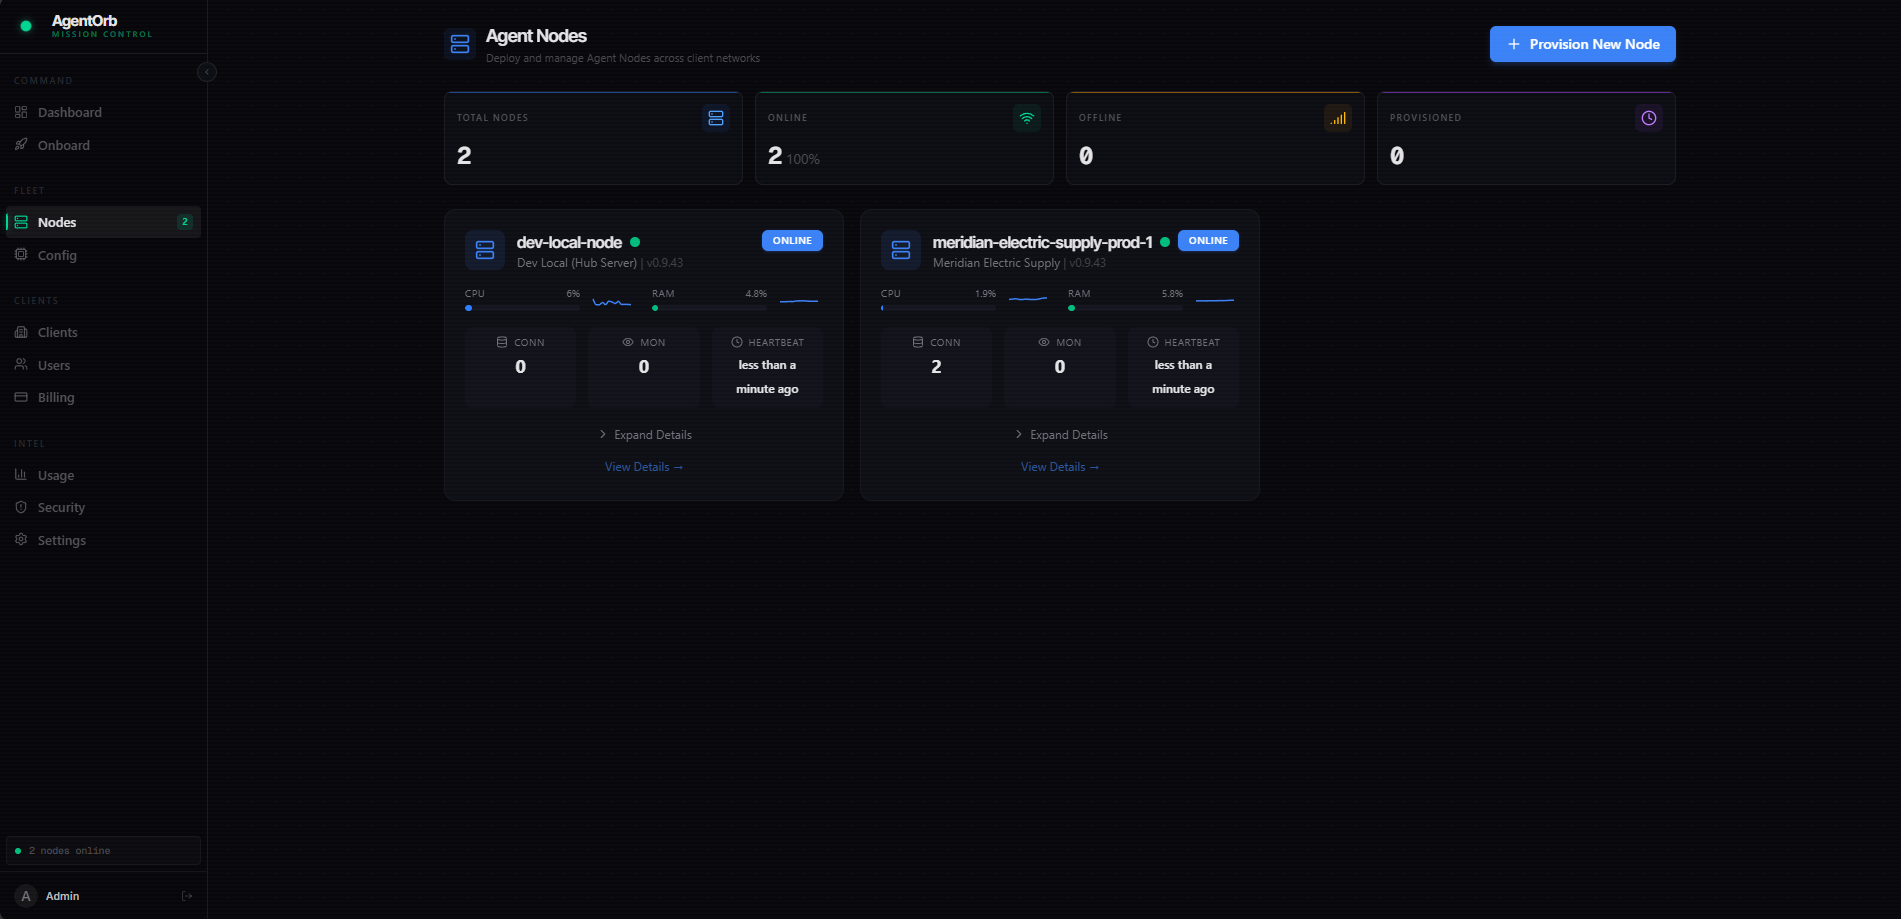The width and height of the screenshot is (1901, 919).
Task: Click dev-local-node CPU sparkline chart
Action: [612, 302]
